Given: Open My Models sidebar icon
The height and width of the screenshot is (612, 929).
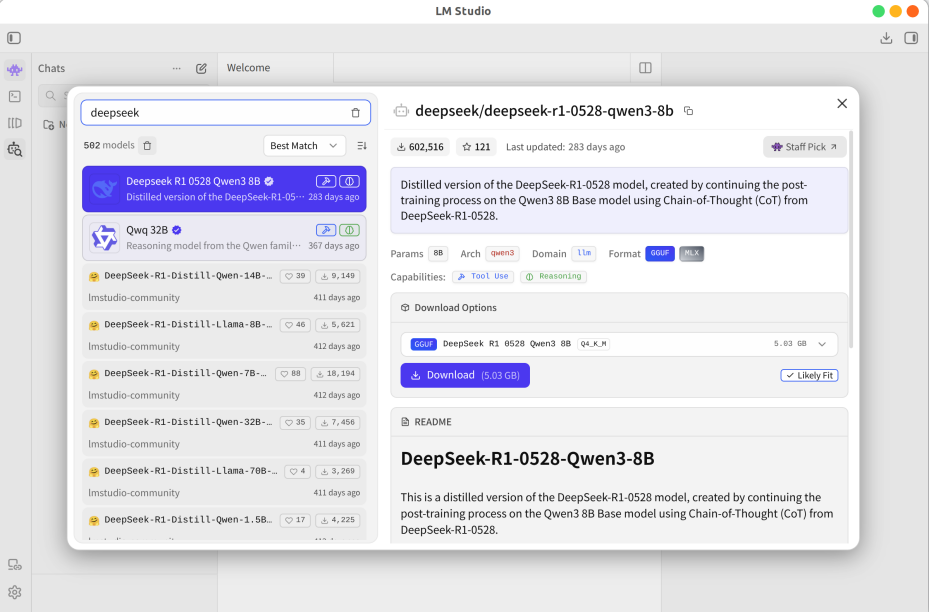Looking at the screenshot, I should pos(15,123).
